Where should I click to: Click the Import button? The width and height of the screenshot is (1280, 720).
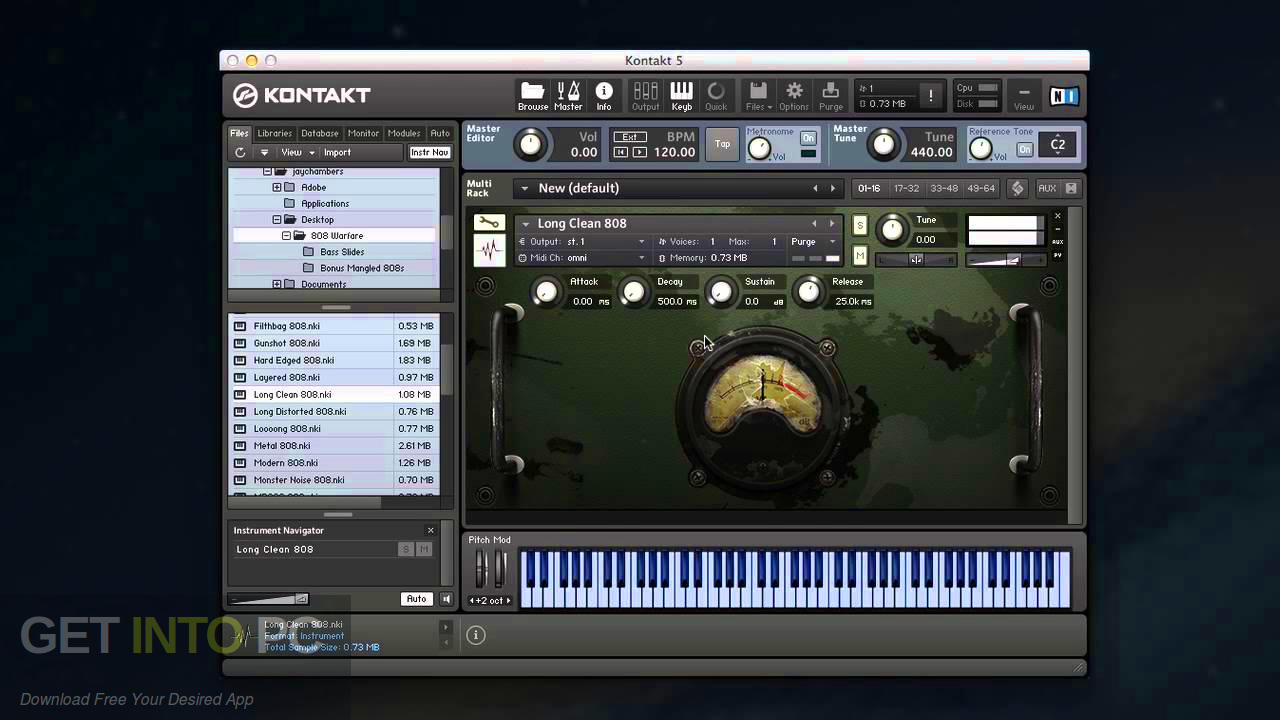coord(337,152)
